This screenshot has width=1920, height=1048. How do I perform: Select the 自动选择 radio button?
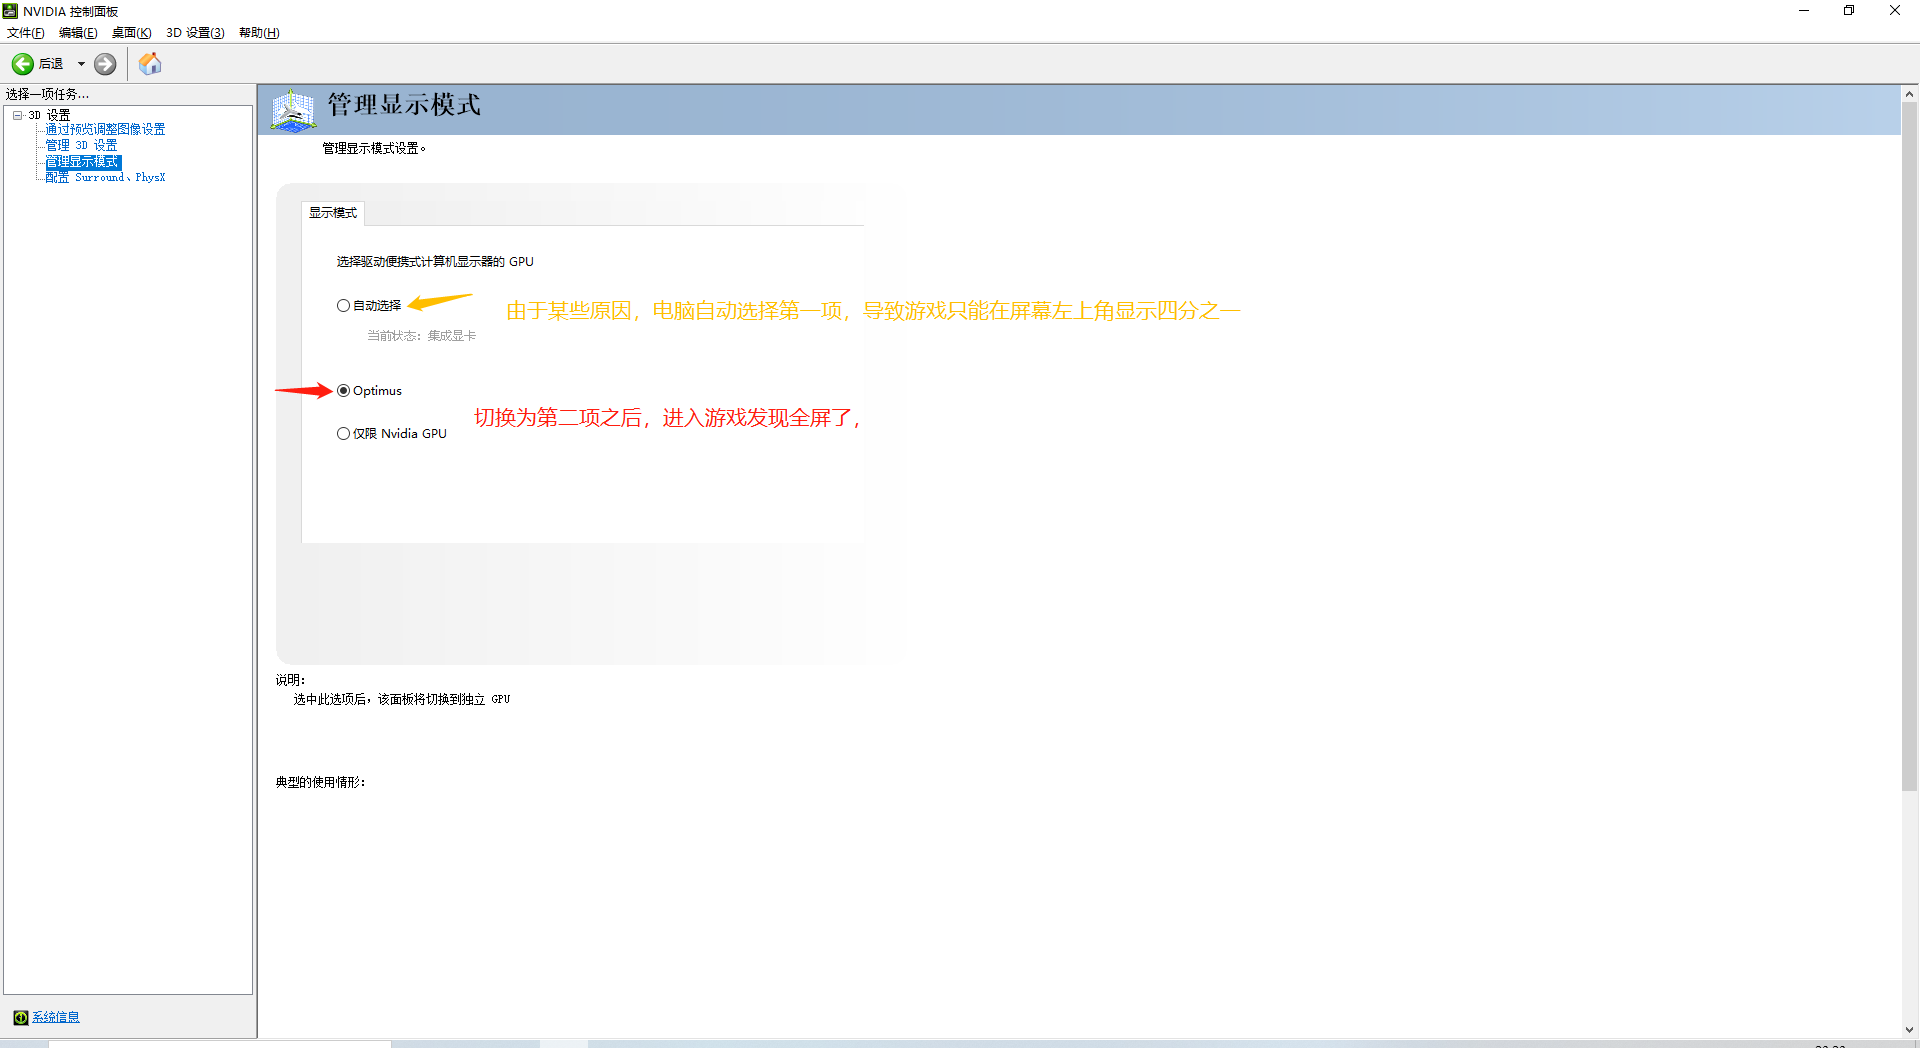pyautogui.click(x=343, y=306)
